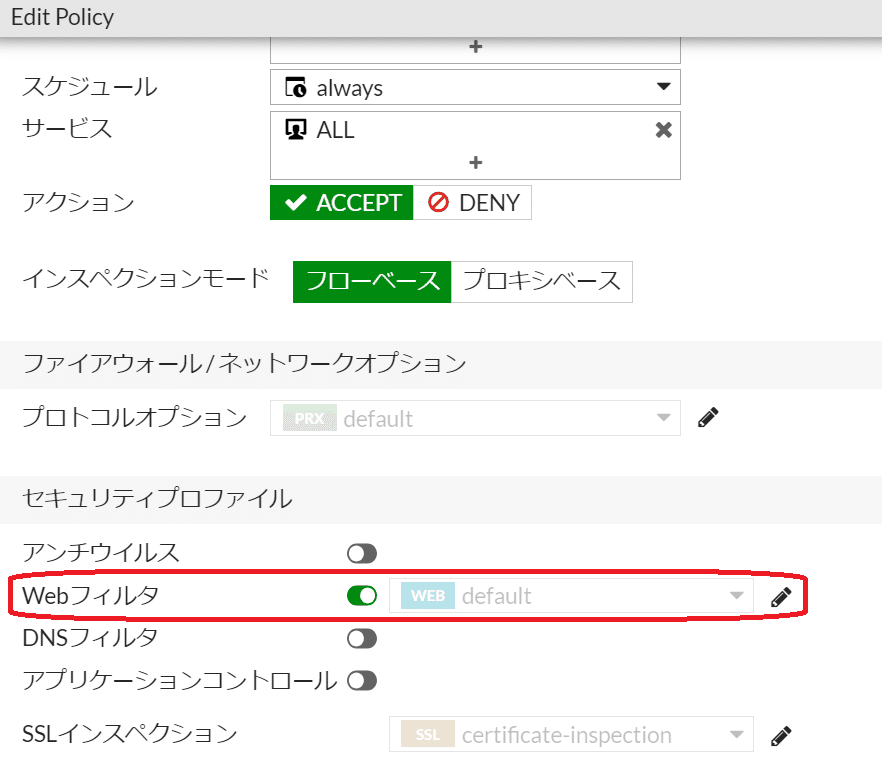Click the SSL badge in inspection selector
Screen dimensions: 882x771
(x=428, y=734)
